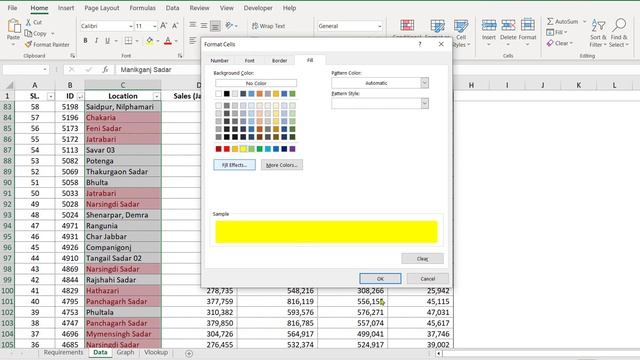Add a new sheet with plus icon

click(189, 353)
